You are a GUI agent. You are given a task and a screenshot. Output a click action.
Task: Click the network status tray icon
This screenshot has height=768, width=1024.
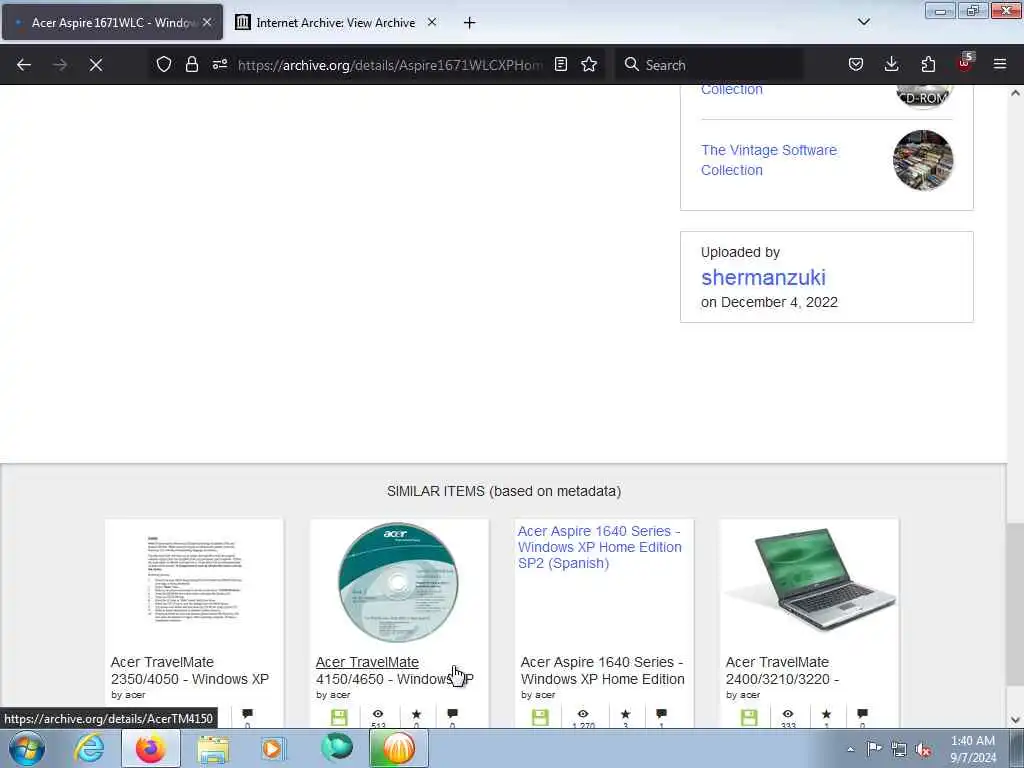point(899,749)
